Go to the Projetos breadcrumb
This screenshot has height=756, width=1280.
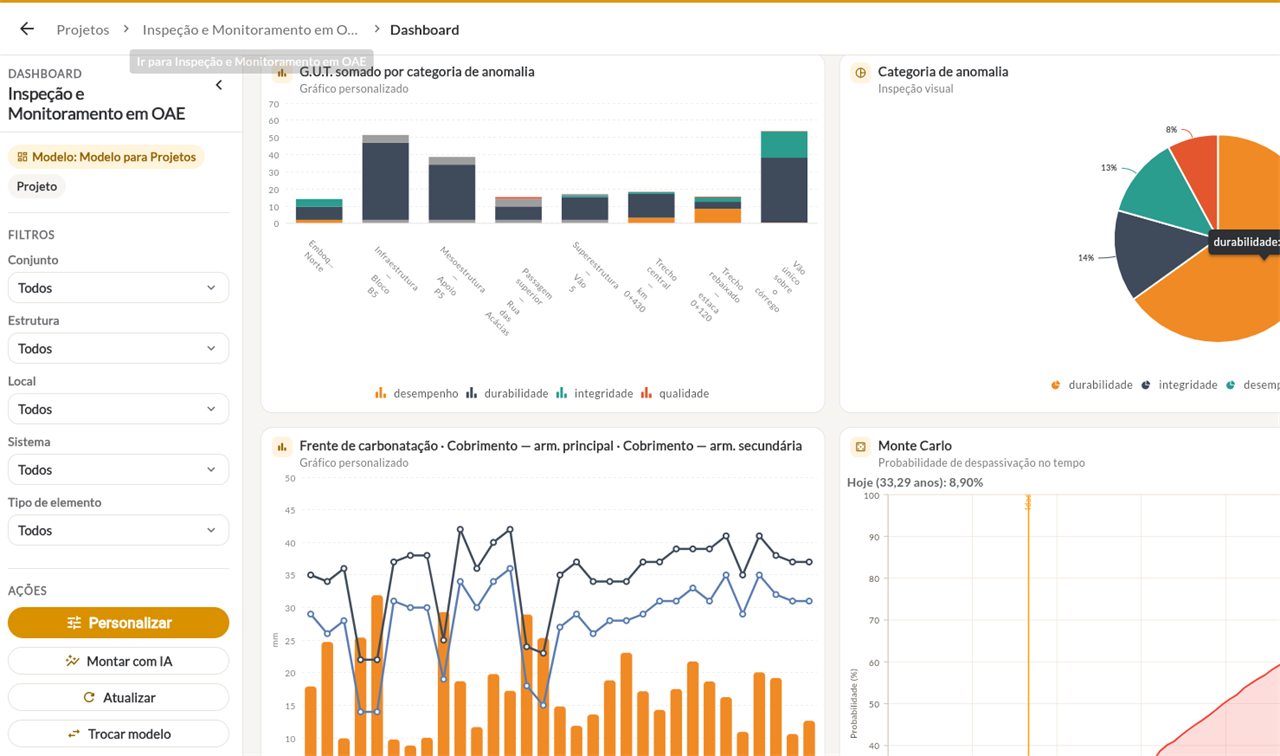[x=83, y=30]
